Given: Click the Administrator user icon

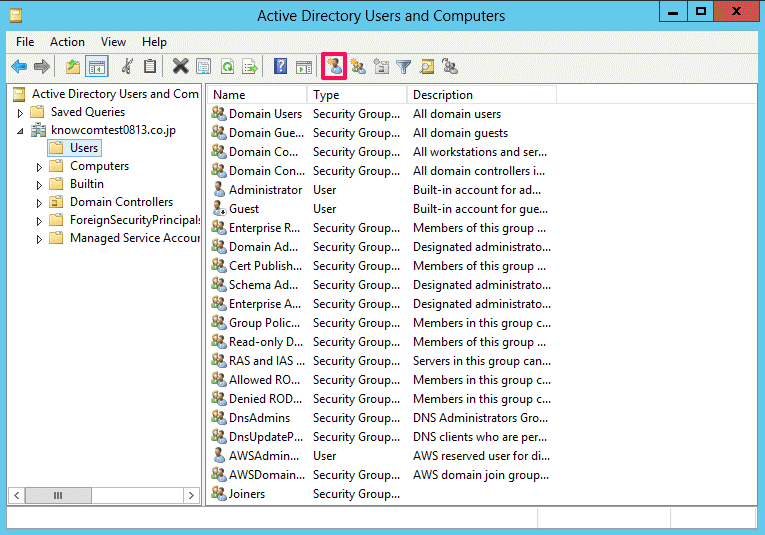Looking at the screenshot, I should pos(219,190).
